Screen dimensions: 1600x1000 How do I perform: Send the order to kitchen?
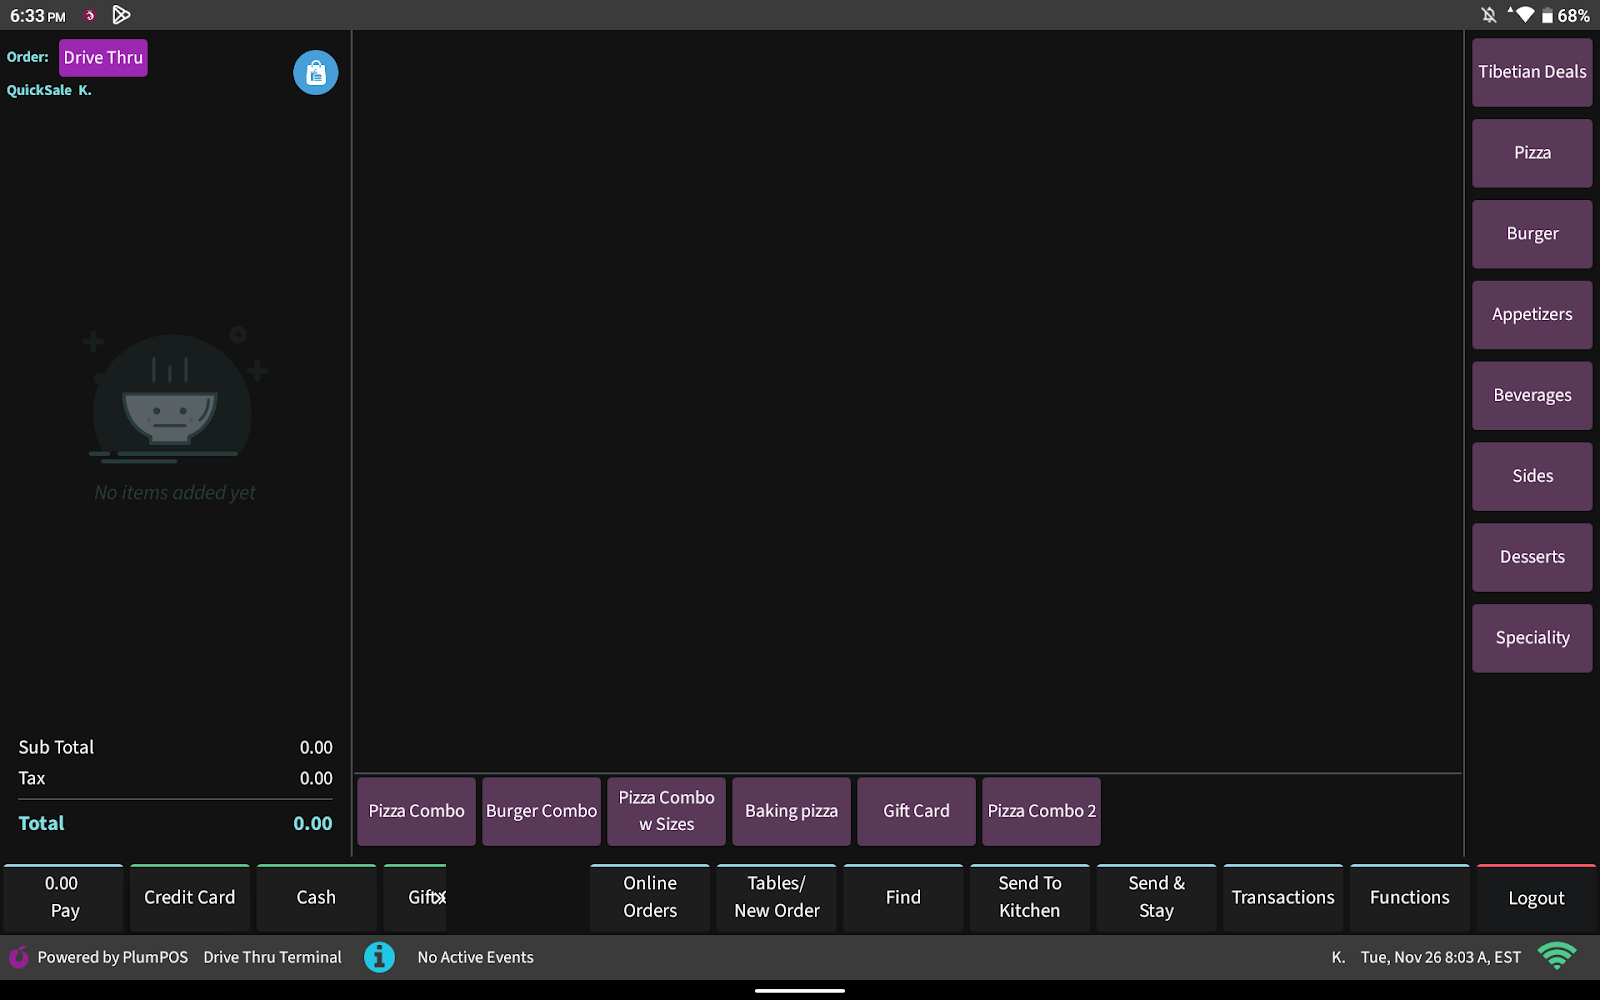pos(1029,898)
